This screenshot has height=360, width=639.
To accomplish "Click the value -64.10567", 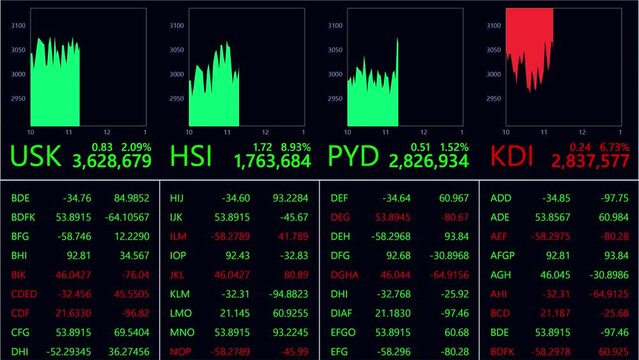I will point(127,217).
